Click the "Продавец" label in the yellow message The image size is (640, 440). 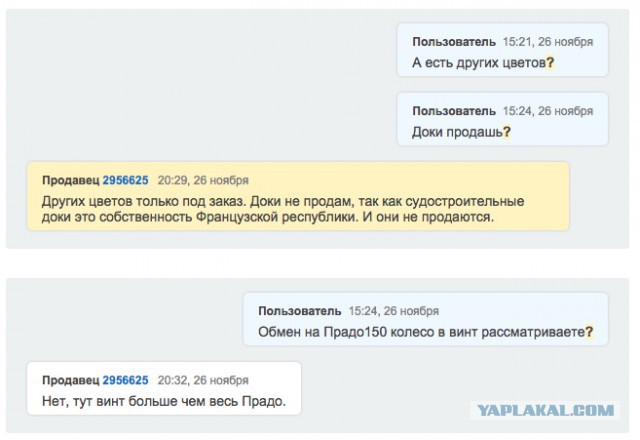[x=69, y=180]
